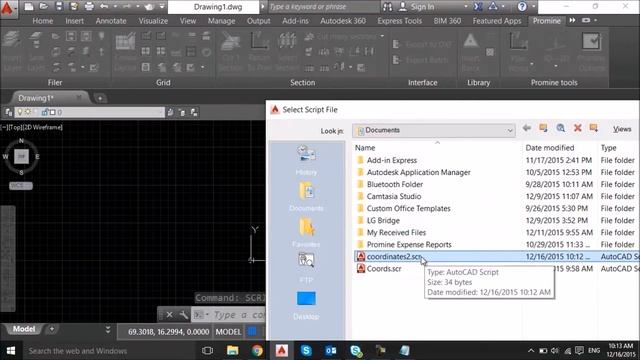Click the Open file icon in quick access toolbar
Viewport: 640px width, 360px height.
[44, 6]
